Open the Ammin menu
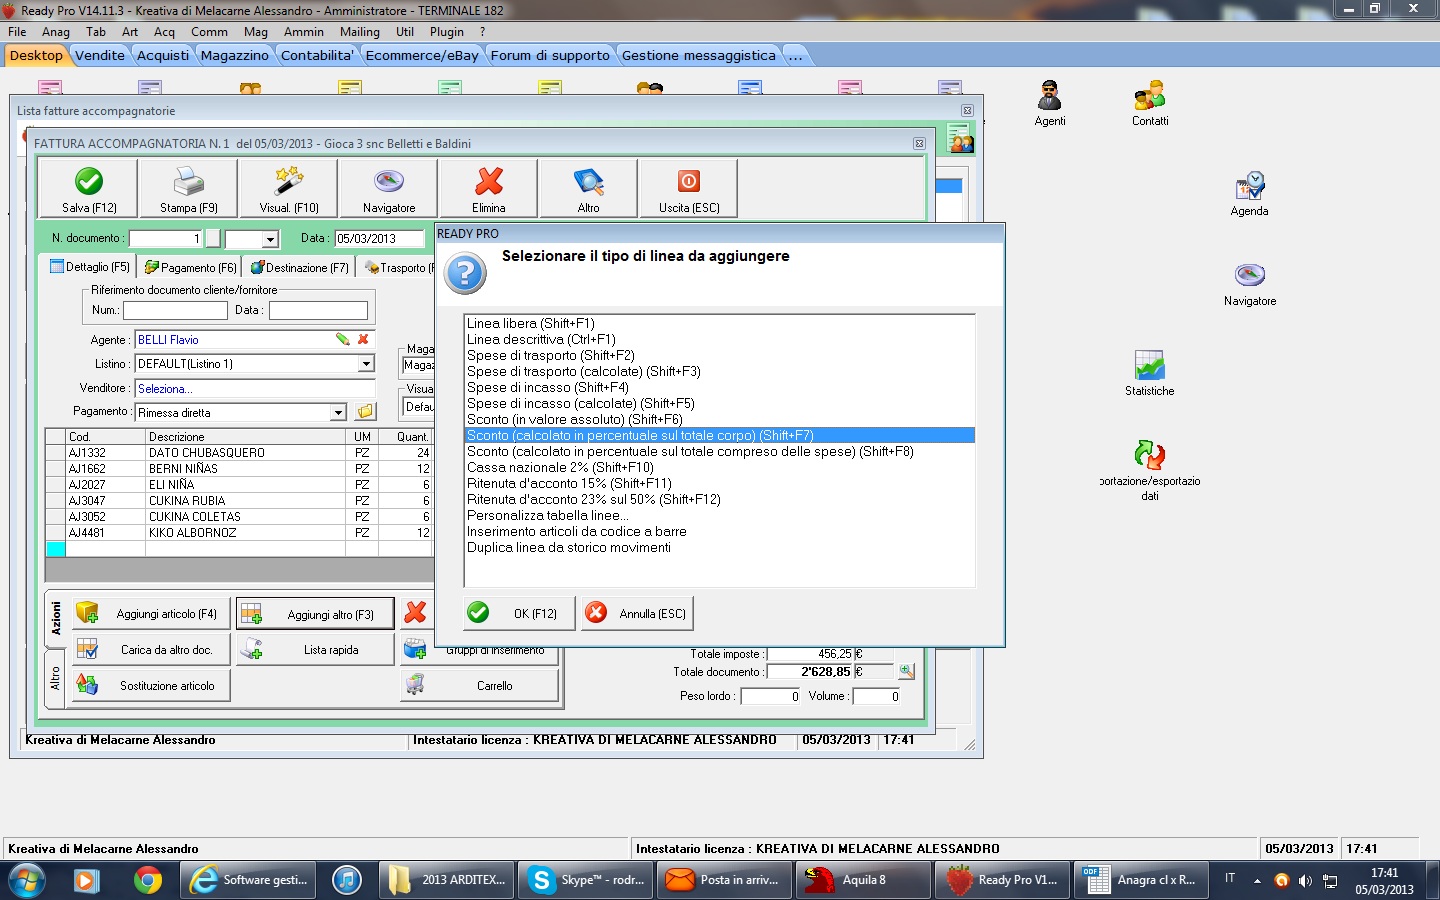 [304, 31]
